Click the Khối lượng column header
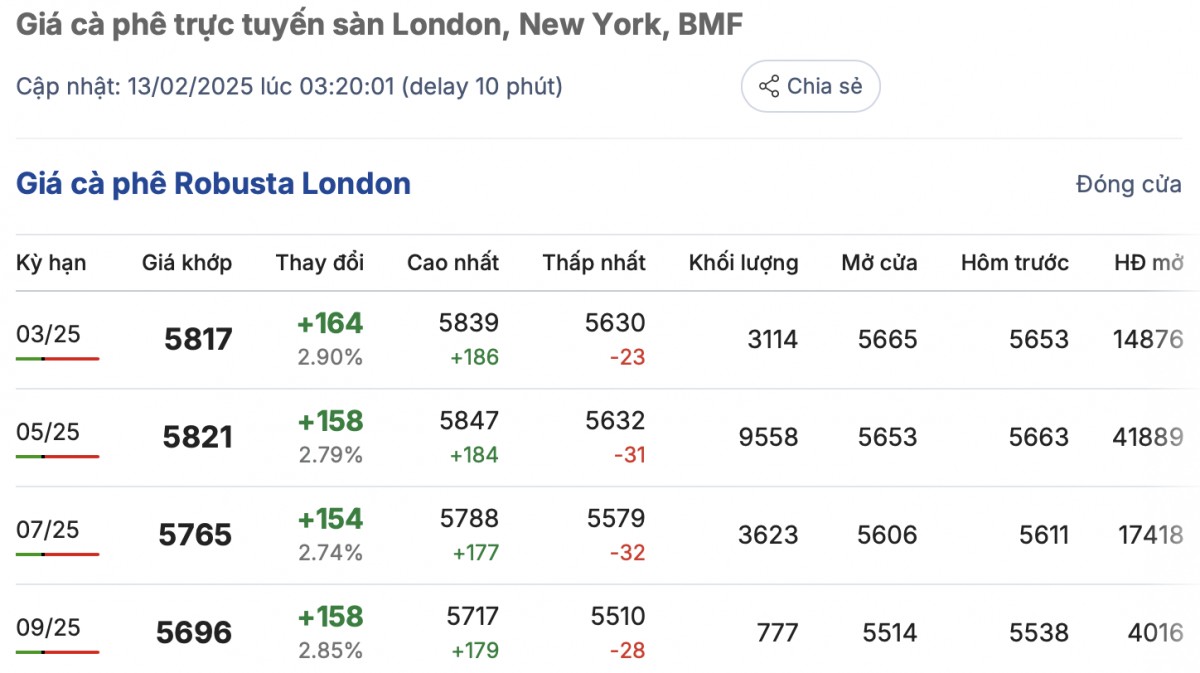 (x=743, y=263)
